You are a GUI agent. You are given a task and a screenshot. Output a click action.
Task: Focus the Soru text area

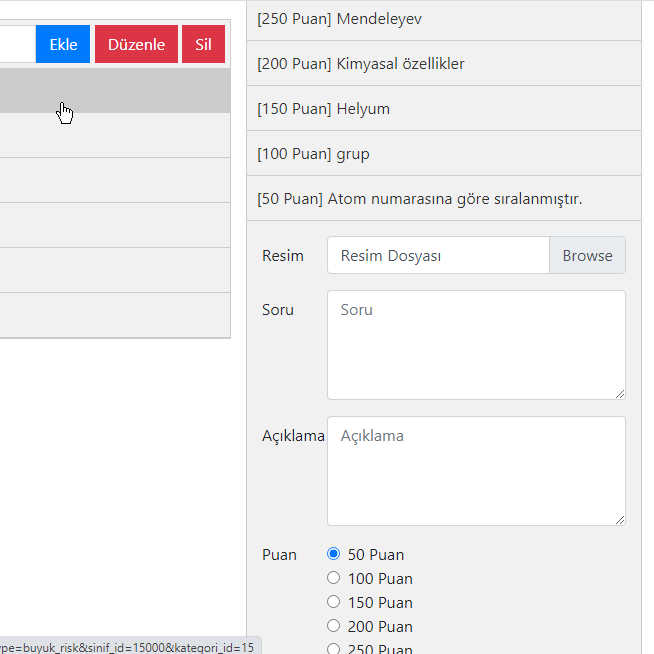(476, 345)
